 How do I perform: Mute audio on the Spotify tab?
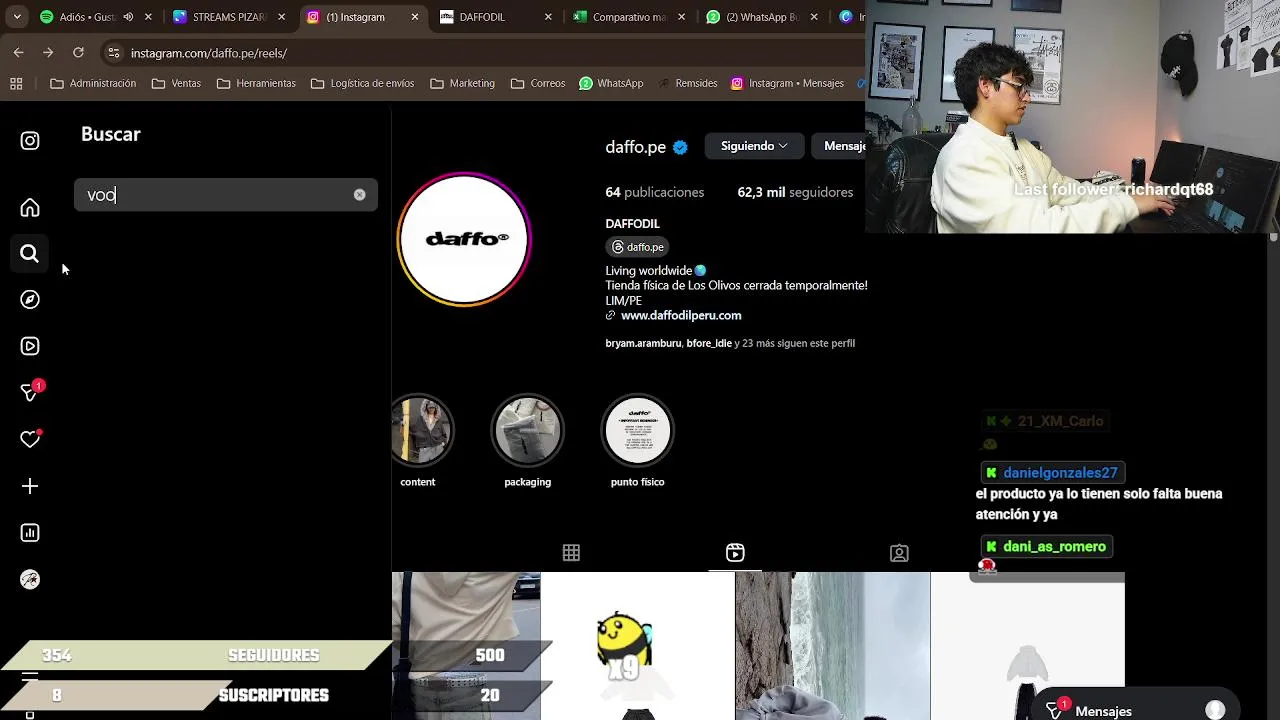point(128,17)
